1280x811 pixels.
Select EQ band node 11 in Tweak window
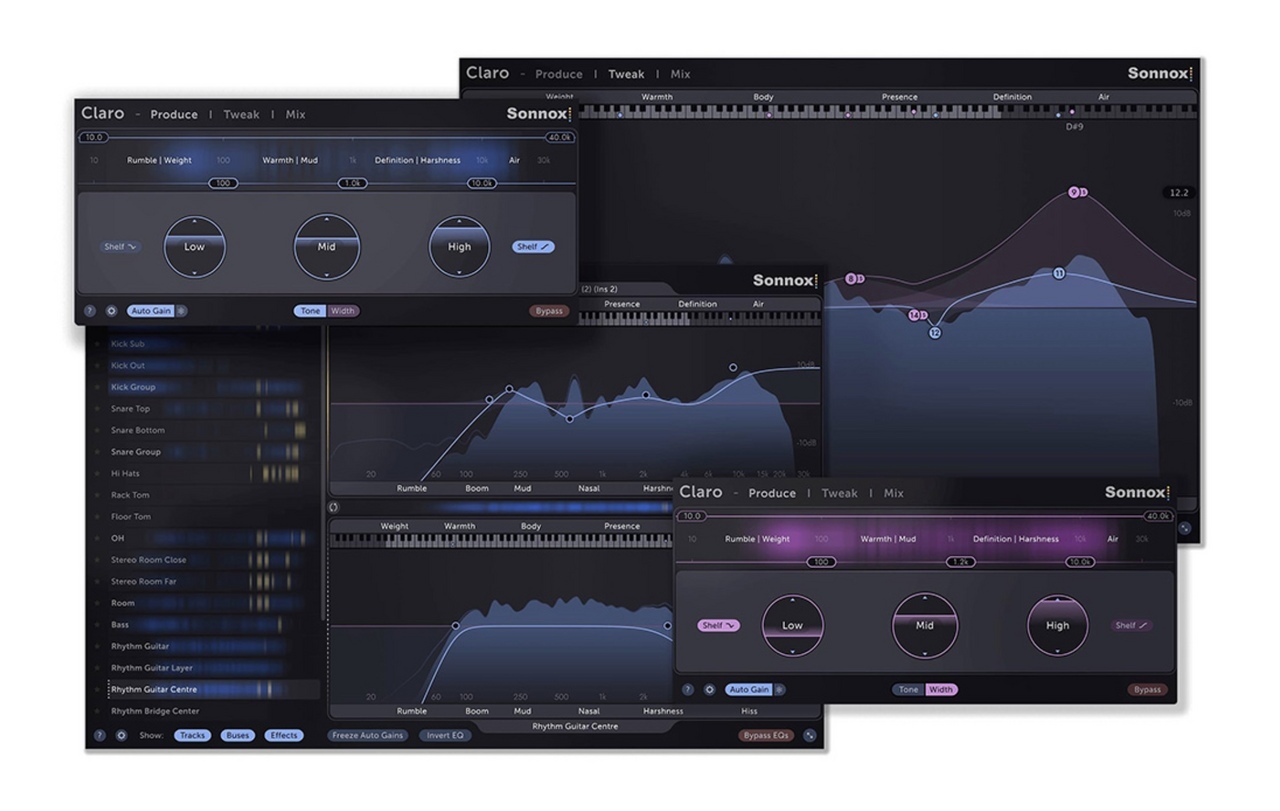1059,273
